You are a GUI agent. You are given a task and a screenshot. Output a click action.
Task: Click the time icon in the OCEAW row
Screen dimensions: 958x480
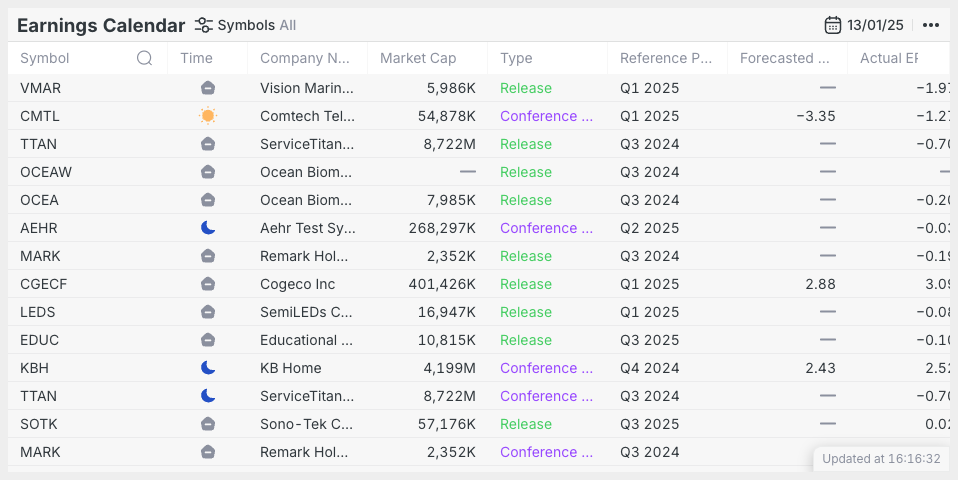(x=208, y=172)
